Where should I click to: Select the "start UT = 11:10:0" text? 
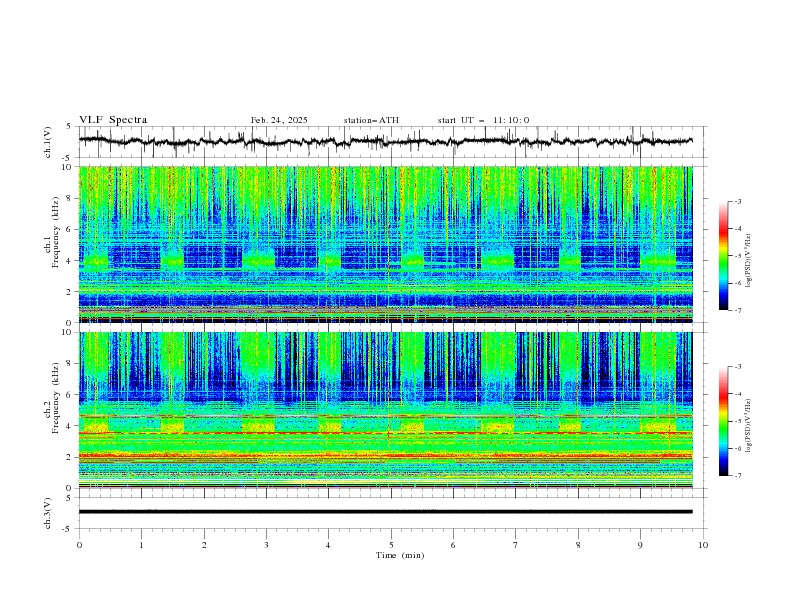[483, 120]
